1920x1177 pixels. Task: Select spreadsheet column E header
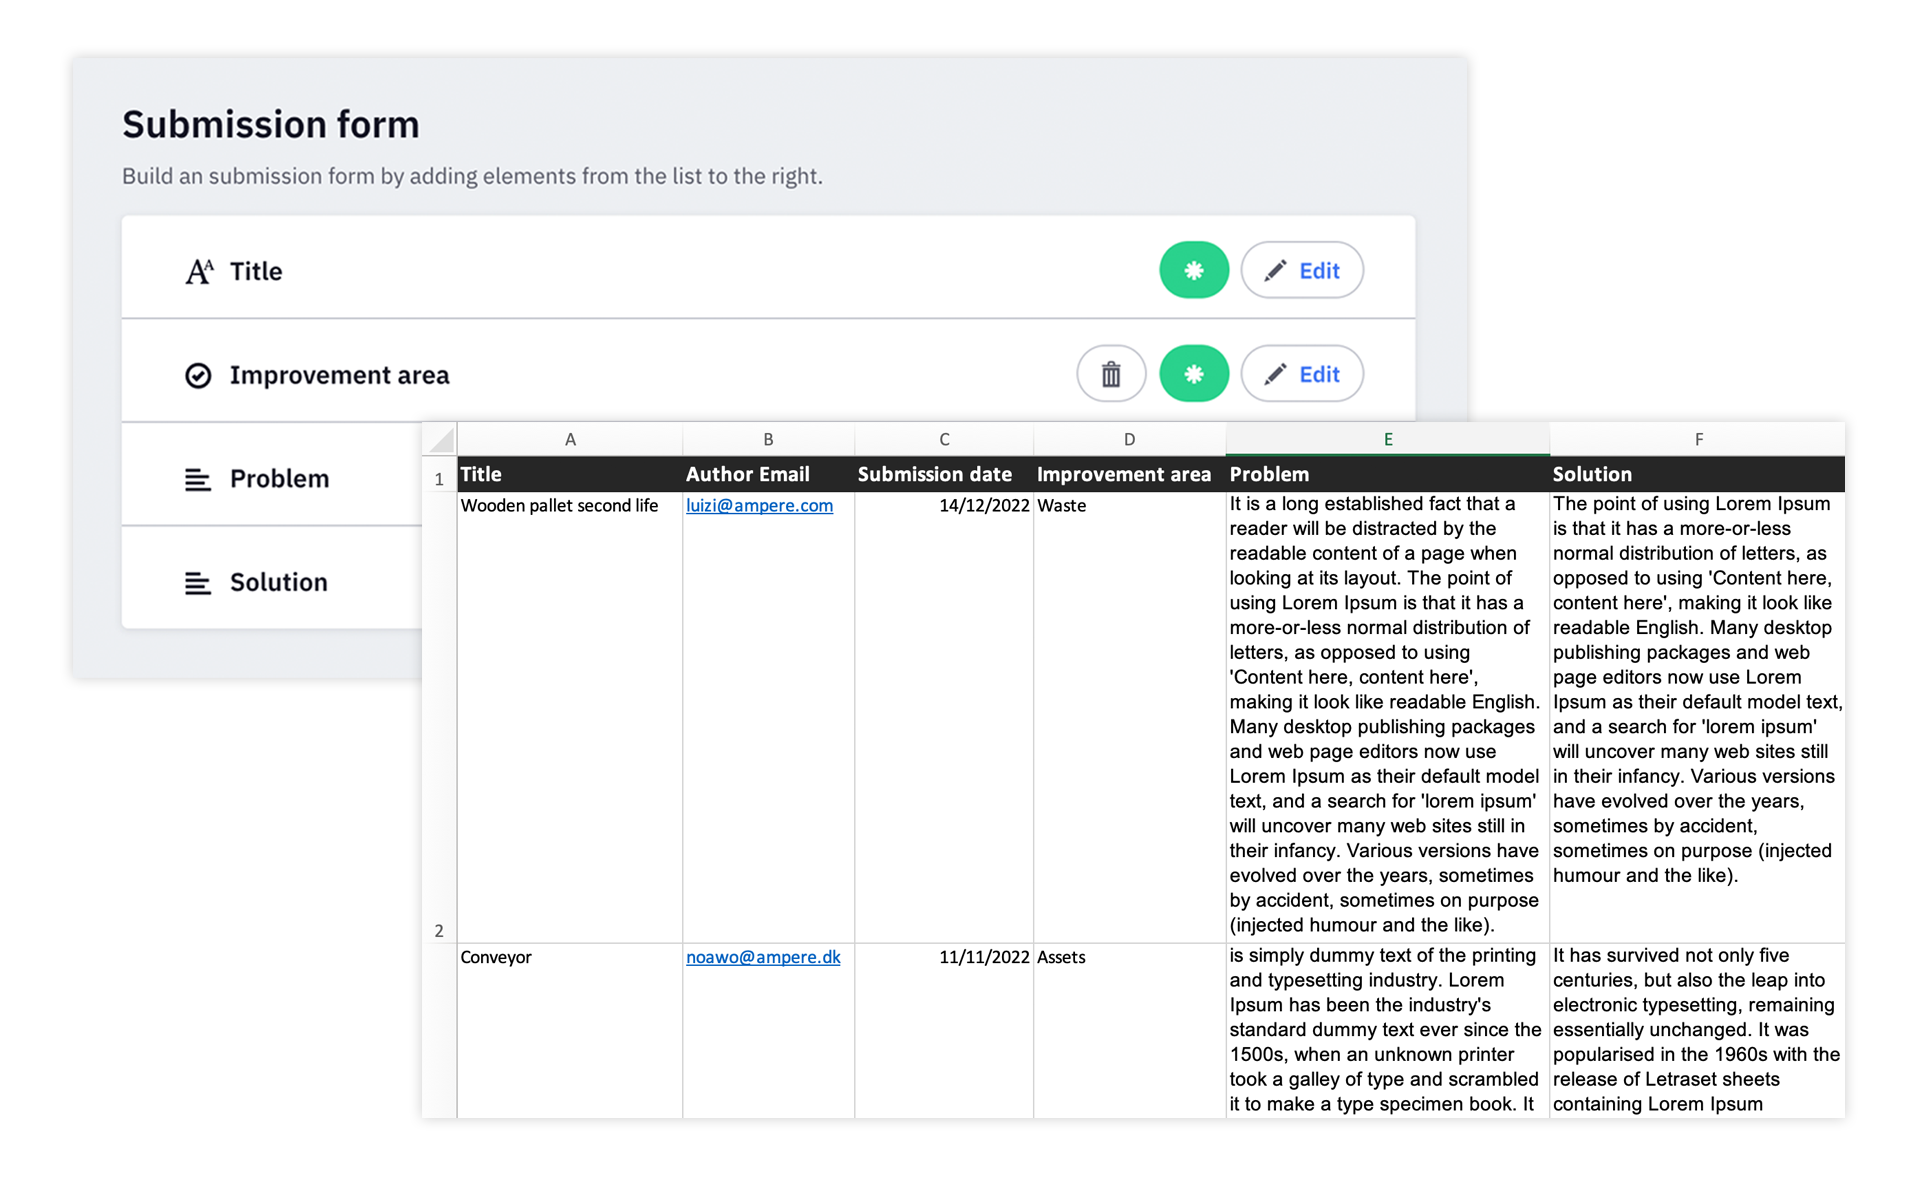pyautogui.click(x=1388, y=439)
